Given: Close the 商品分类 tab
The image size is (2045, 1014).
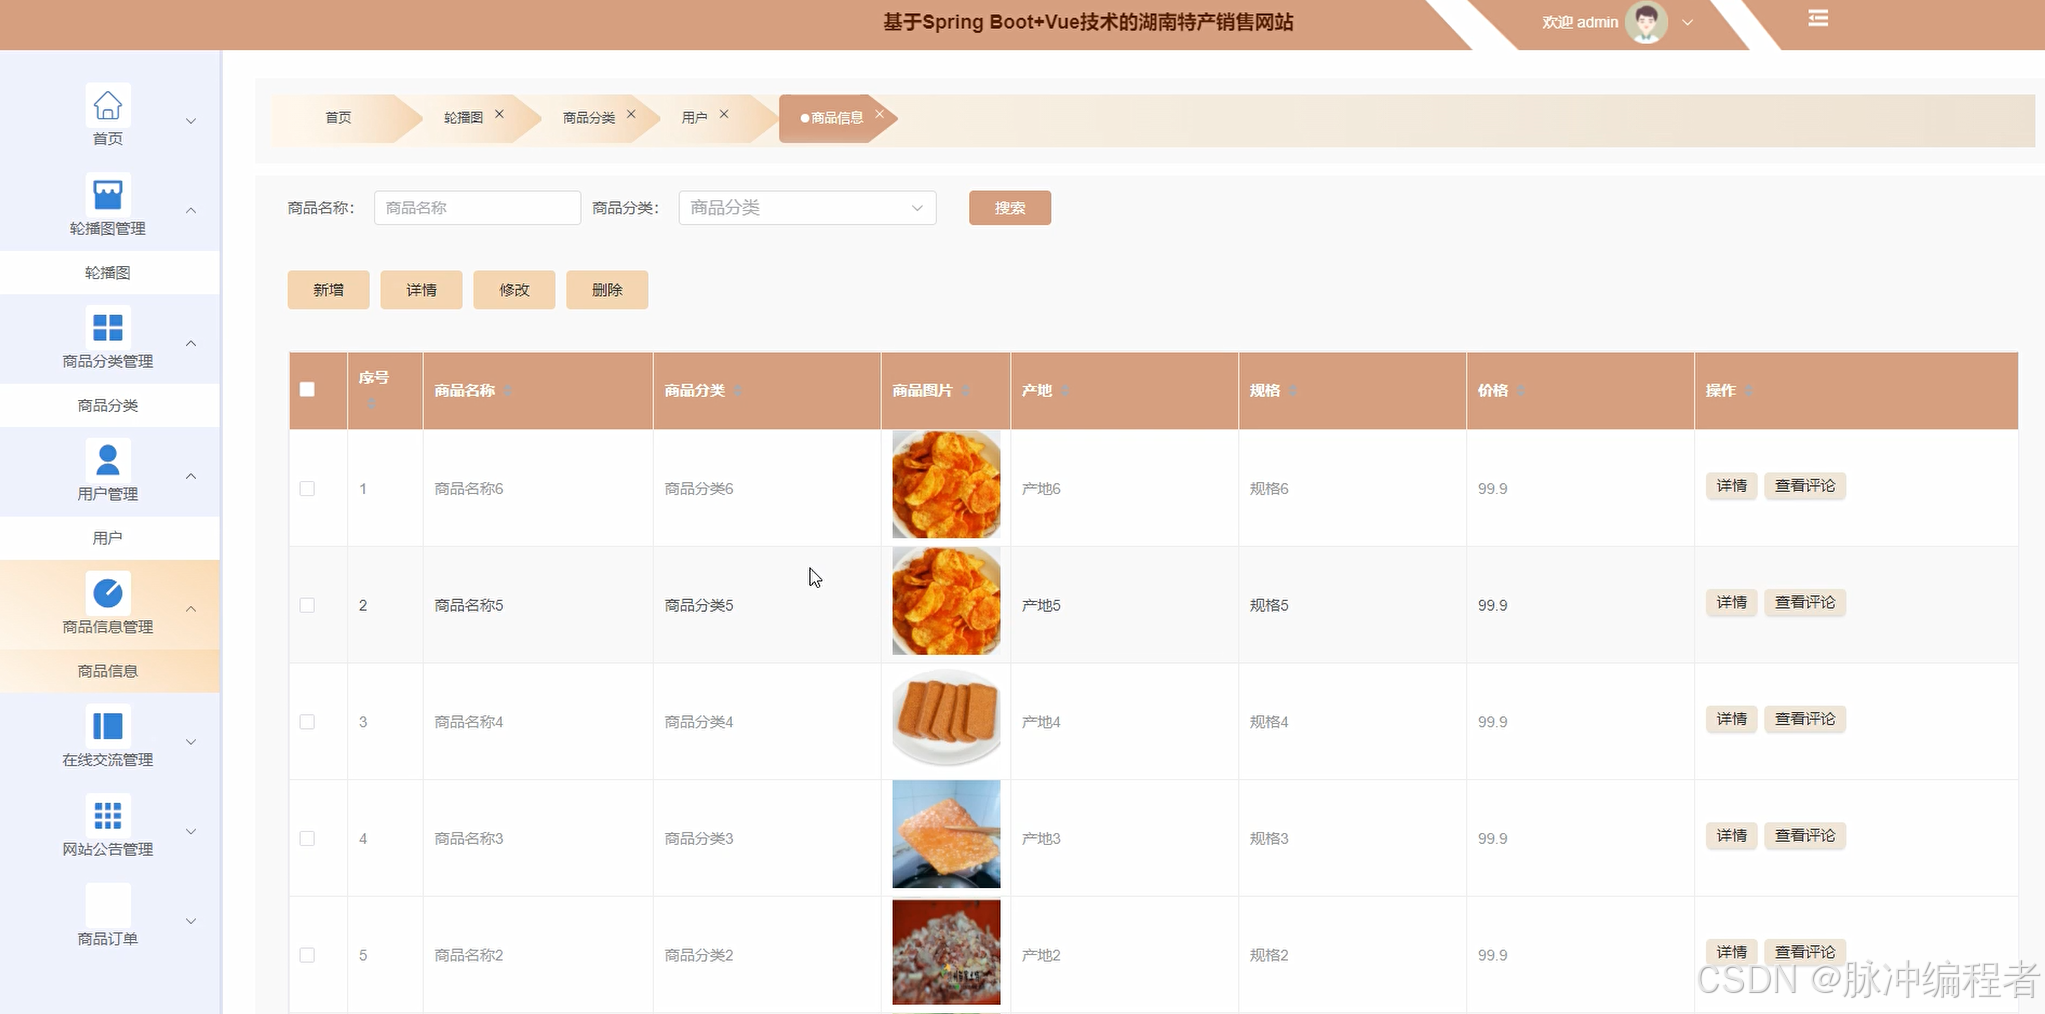Looking at the screenshot, I should coord(631,114).
